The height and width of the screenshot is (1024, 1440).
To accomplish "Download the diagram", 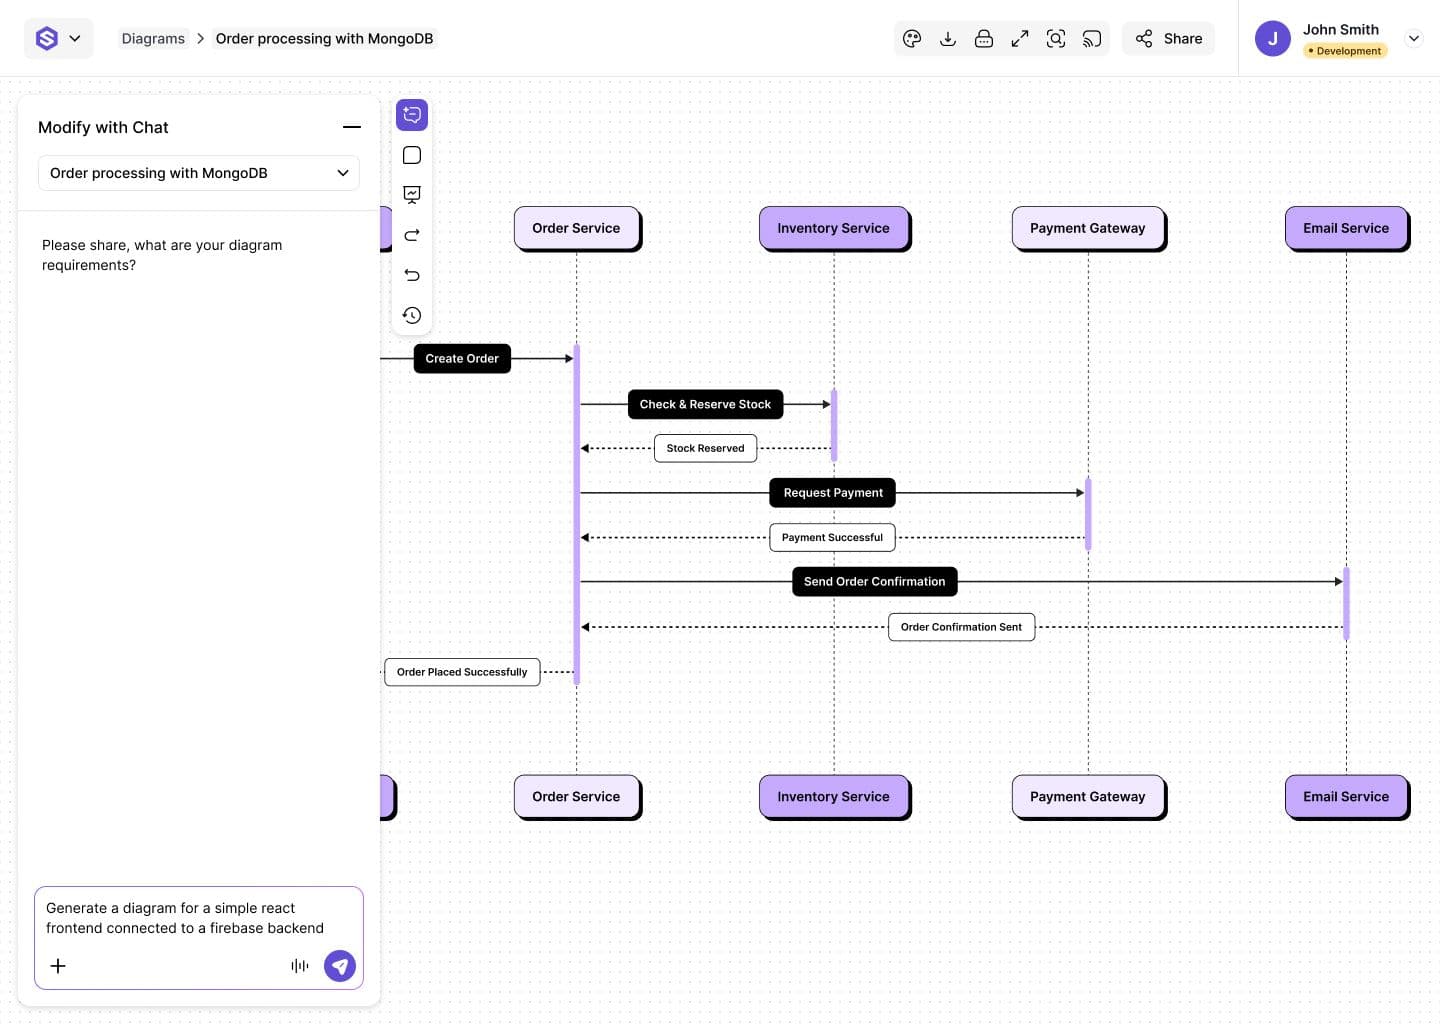I will tap(948, 39).
